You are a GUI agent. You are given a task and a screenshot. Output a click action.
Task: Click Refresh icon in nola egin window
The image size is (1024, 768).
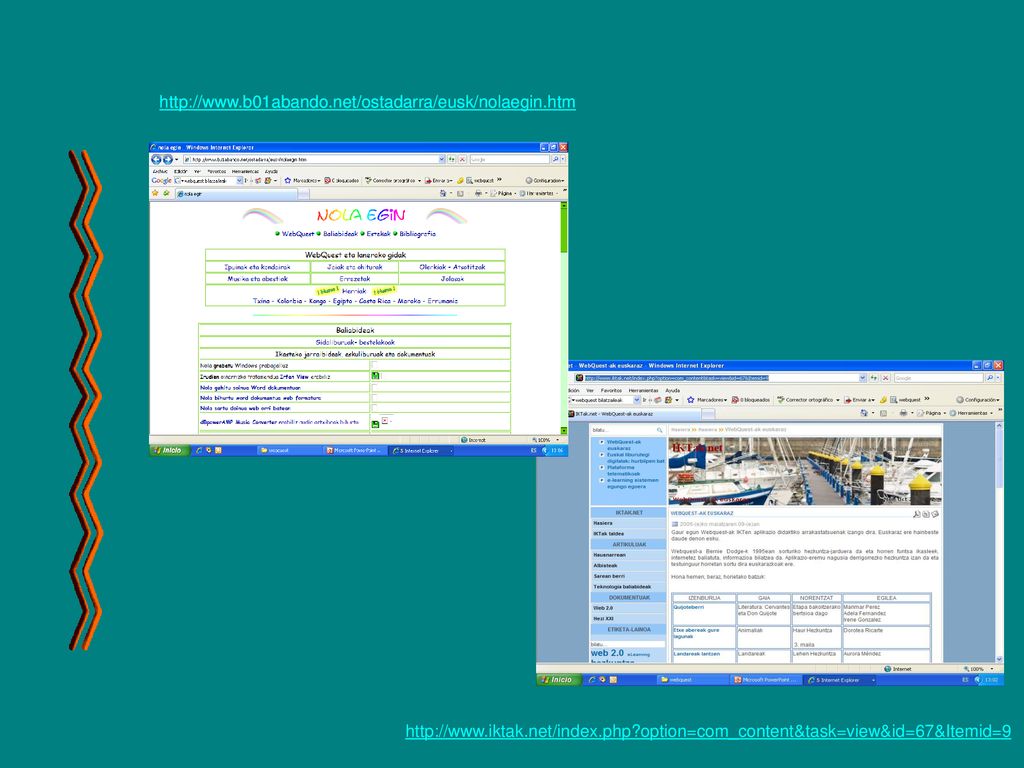[451, 159]
